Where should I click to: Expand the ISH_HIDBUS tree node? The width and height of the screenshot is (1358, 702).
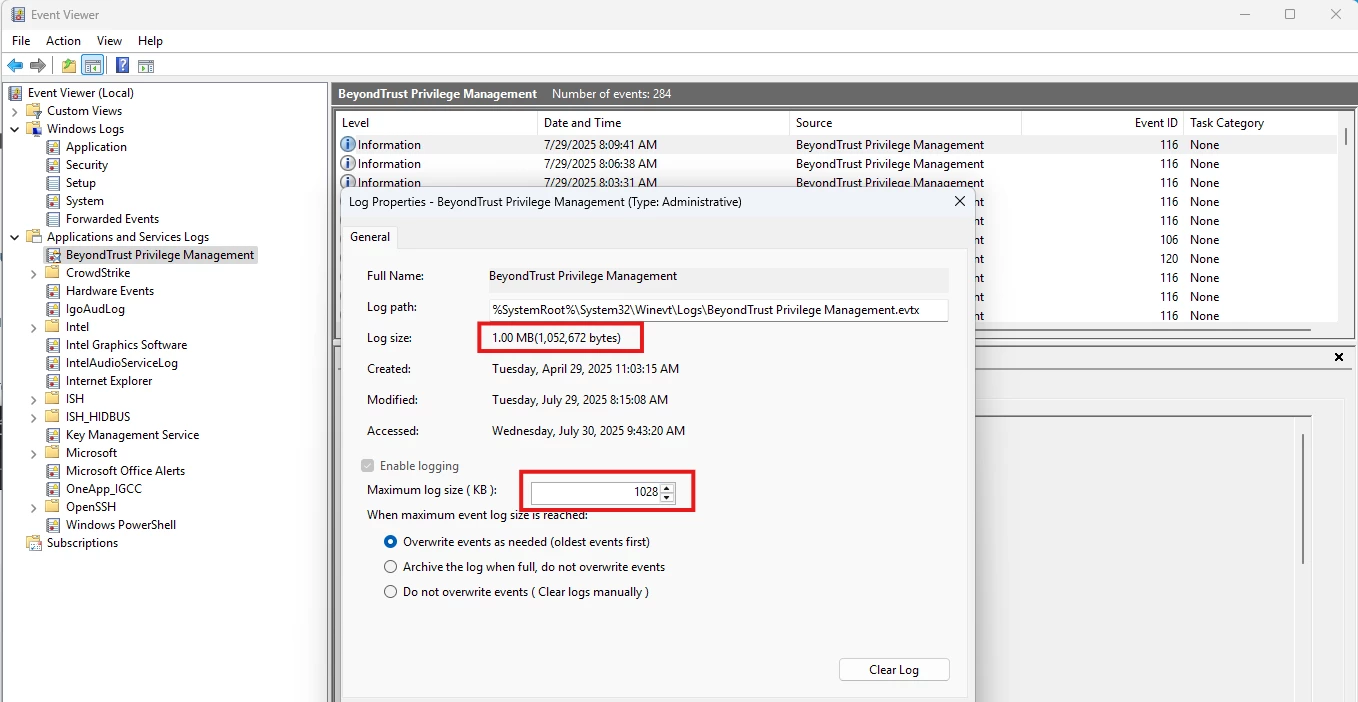click(x=34, y=417)
